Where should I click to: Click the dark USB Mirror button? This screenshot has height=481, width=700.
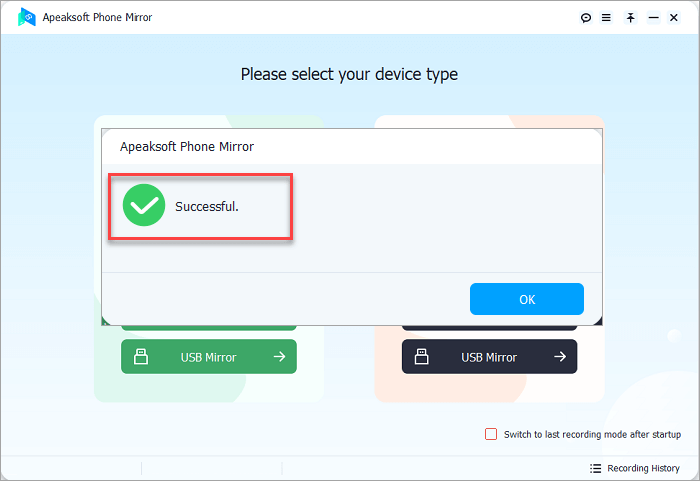(489, 356)
